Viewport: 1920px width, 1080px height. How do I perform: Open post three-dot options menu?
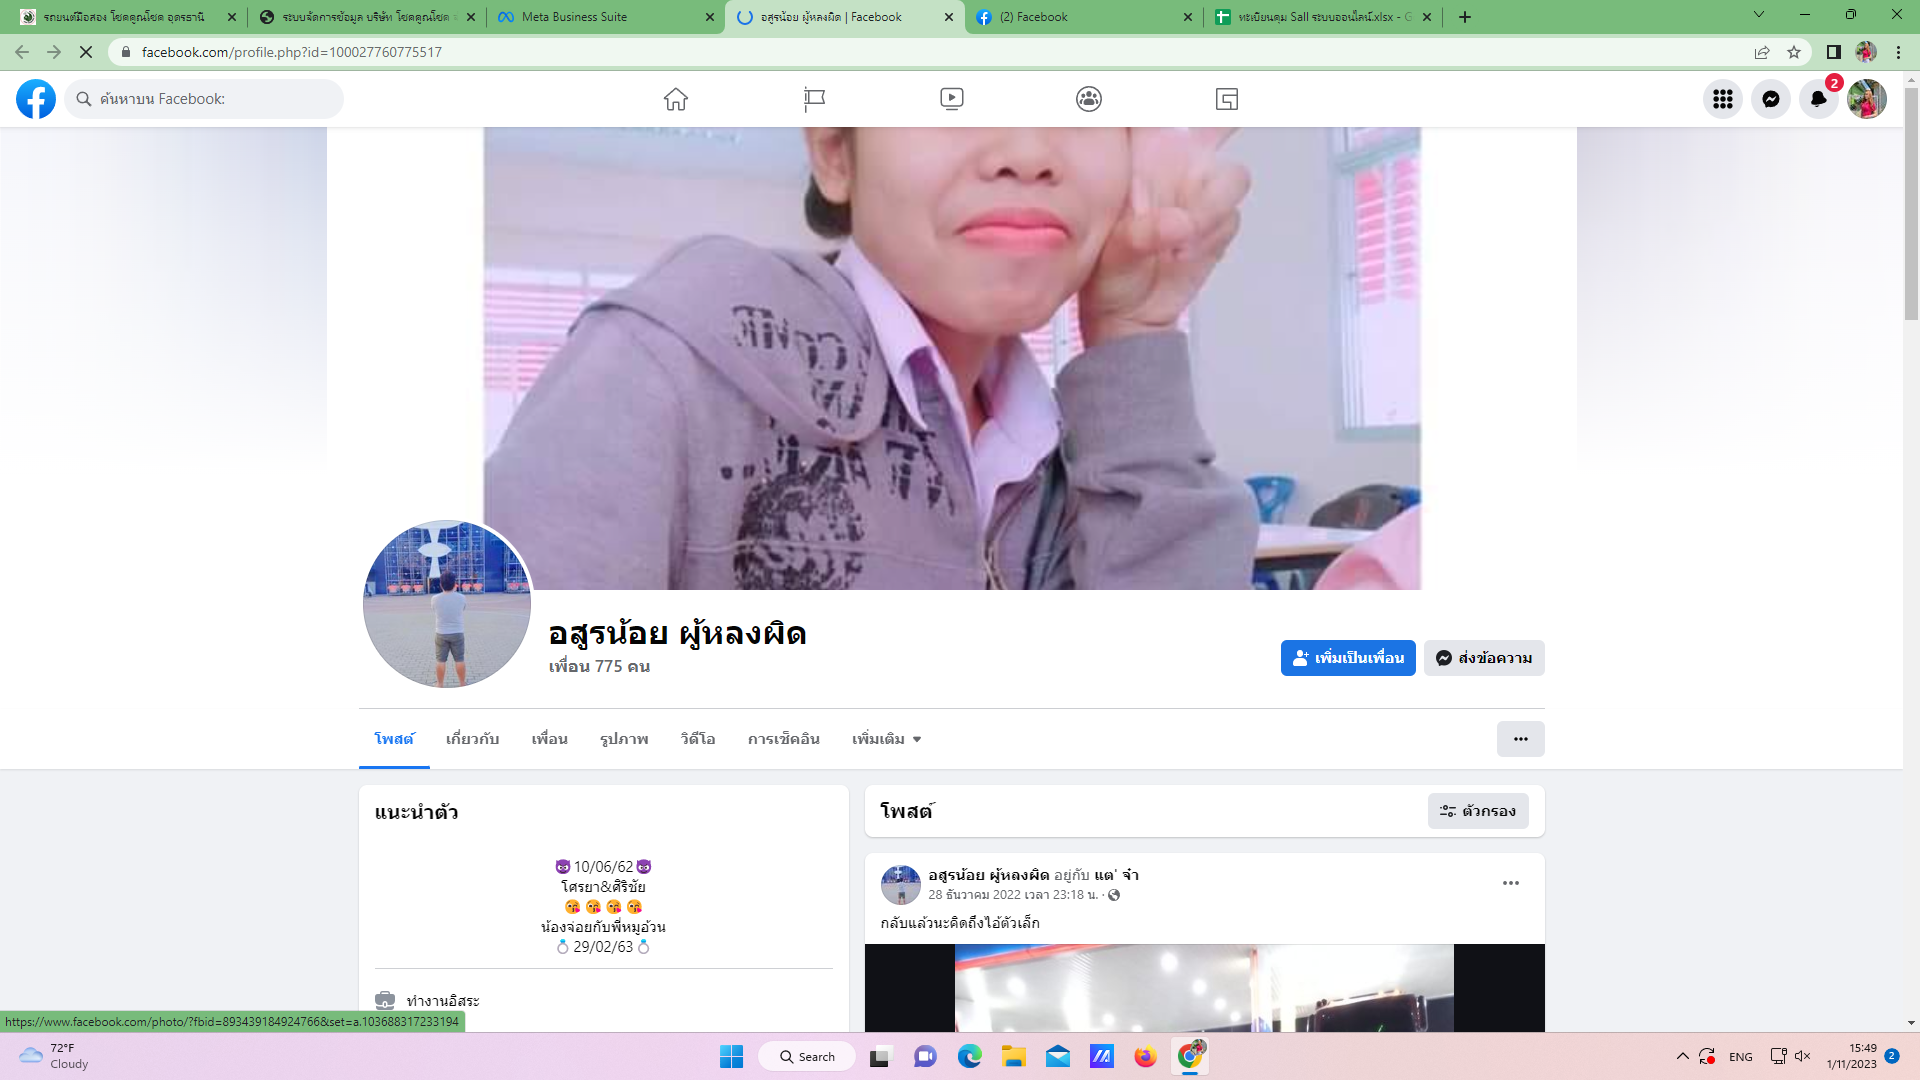pos(1510,883)
